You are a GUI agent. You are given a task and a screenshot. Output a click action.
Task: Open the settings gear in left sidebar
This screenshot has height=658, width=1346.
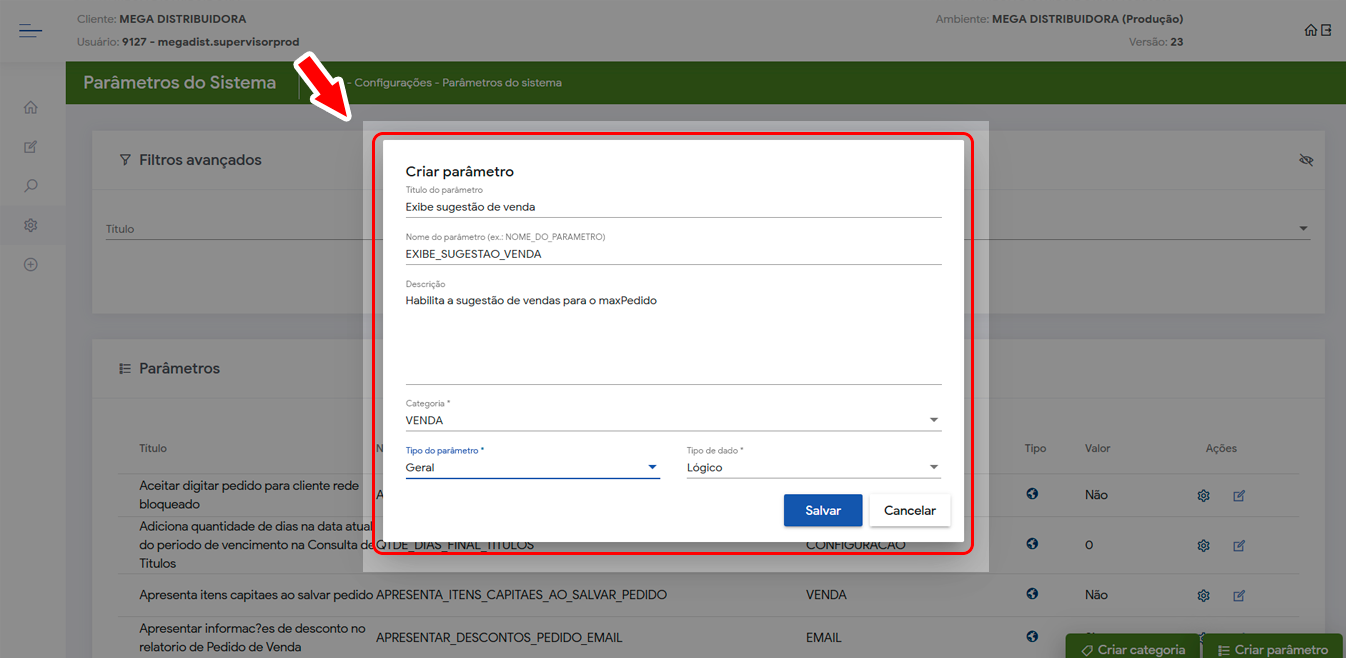31,226
